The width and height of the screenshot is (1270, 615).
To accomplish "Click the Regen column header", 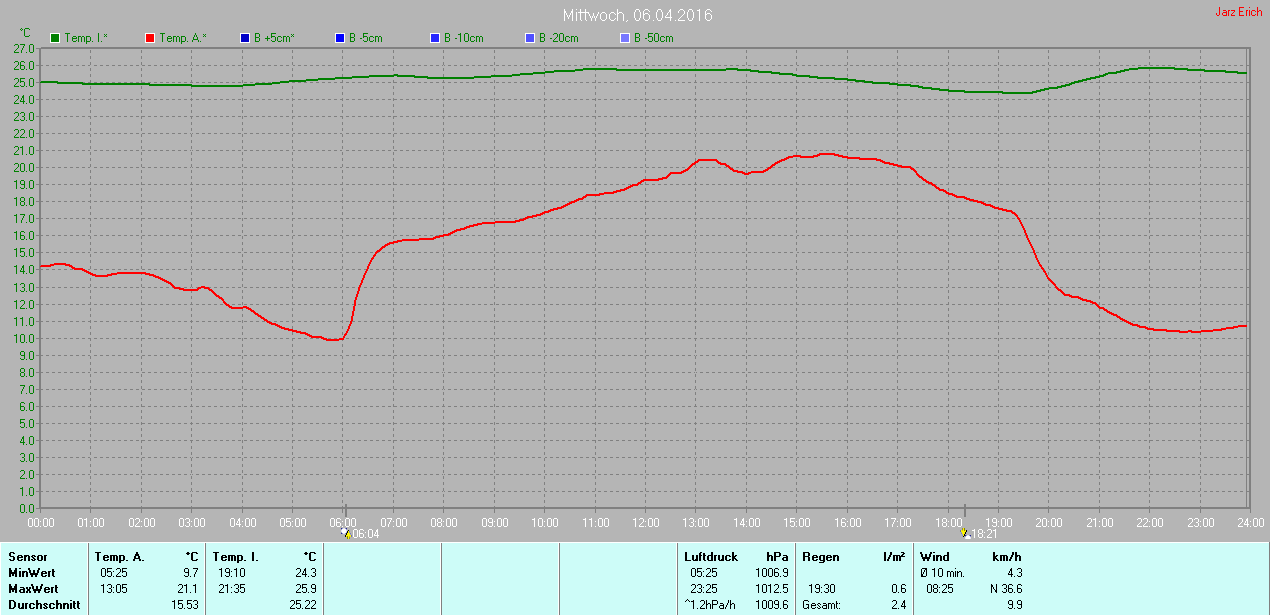I will point(820,557).
